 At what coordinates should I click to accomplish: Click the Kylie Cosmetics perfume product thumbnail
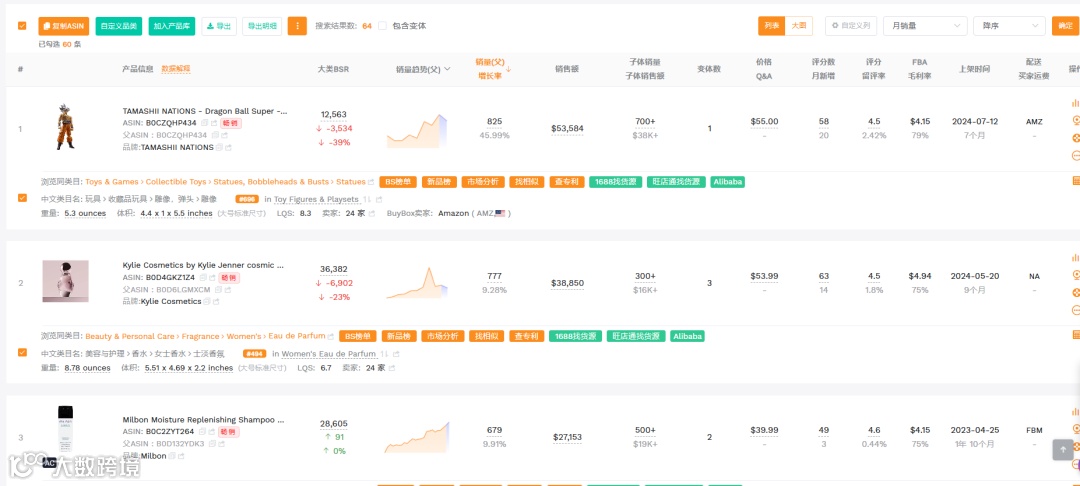(x=65, y=281)
